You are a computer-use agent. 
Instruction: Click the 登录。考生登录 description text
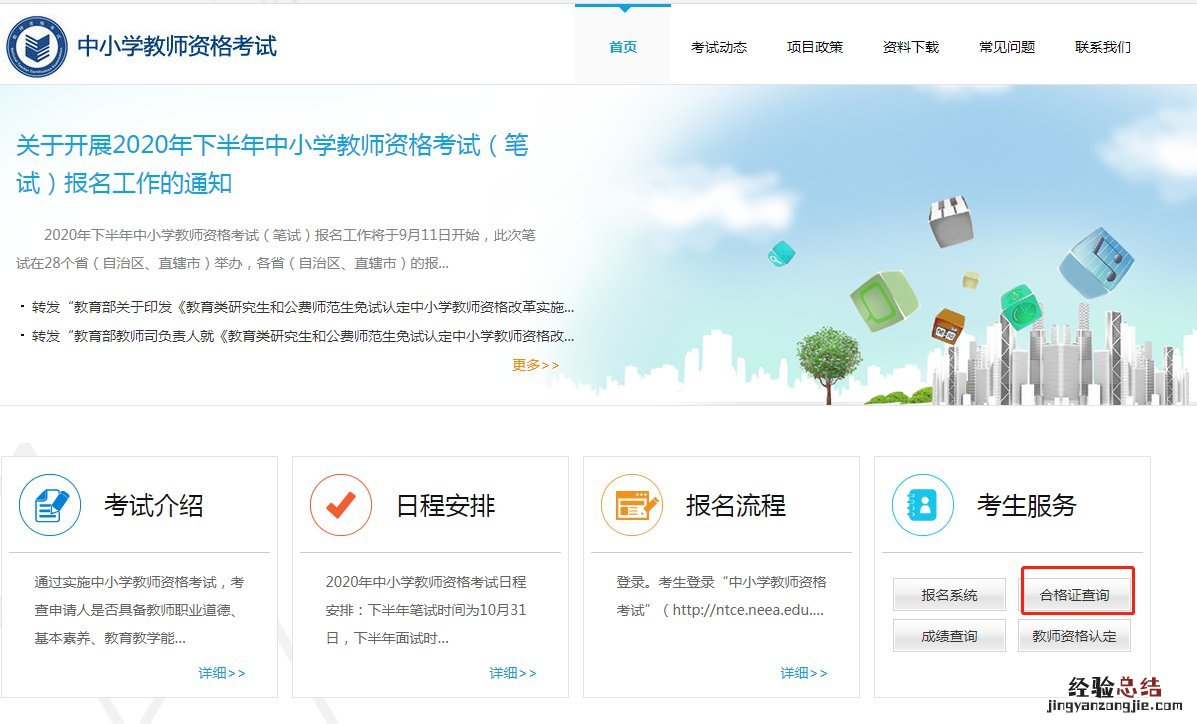point(721,596)
